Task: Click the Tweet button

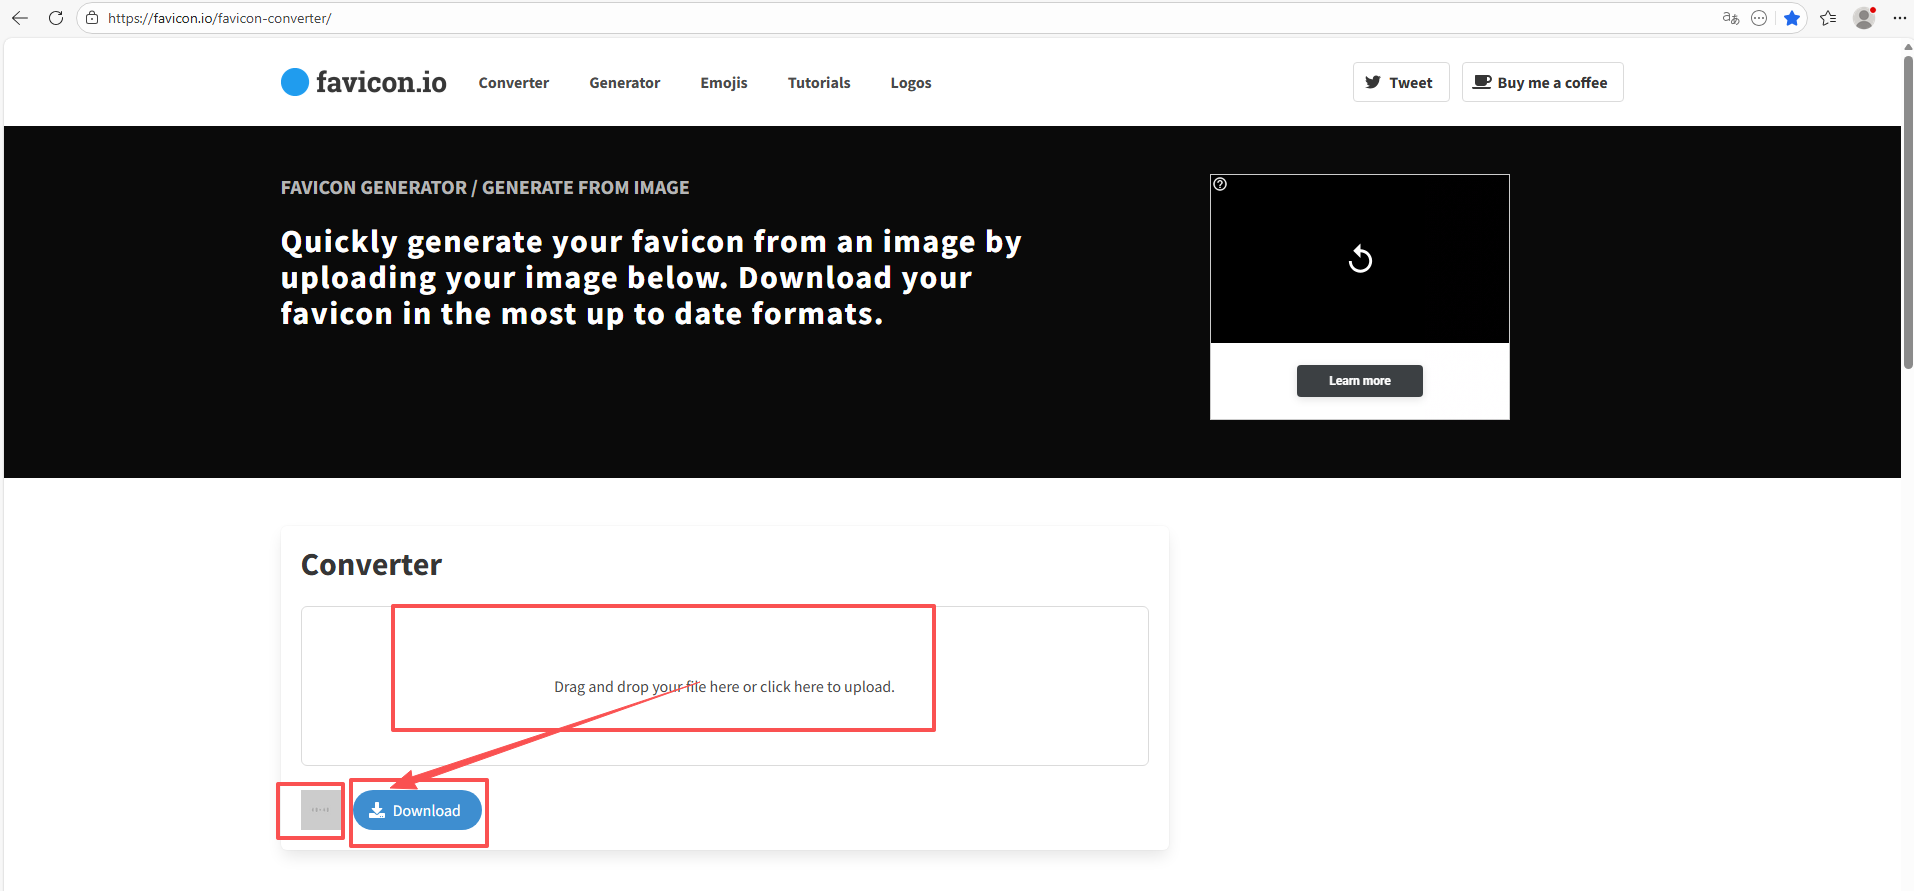Action: tap(1401, 82)
